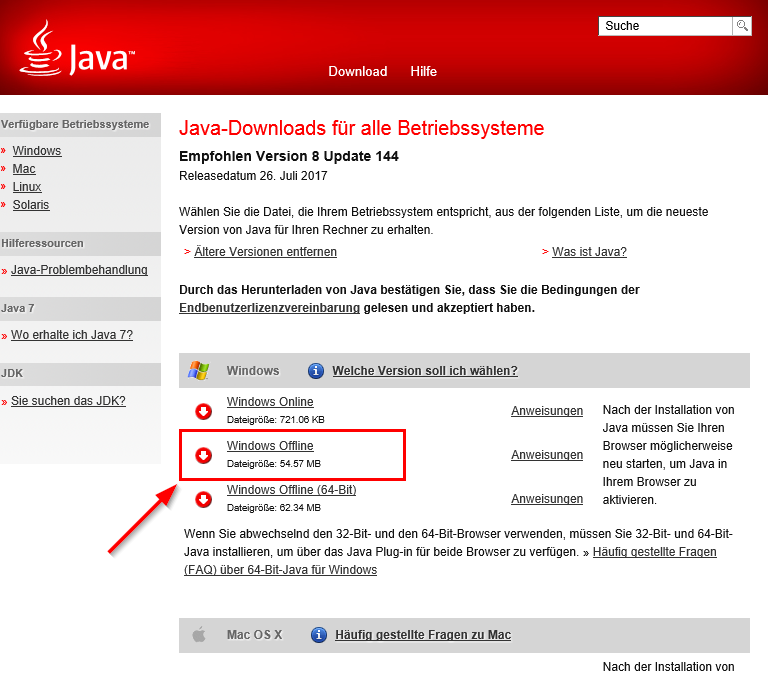Download the Windows Offline installer link
The width and height of the screenshot is (778, 675).
270,446
